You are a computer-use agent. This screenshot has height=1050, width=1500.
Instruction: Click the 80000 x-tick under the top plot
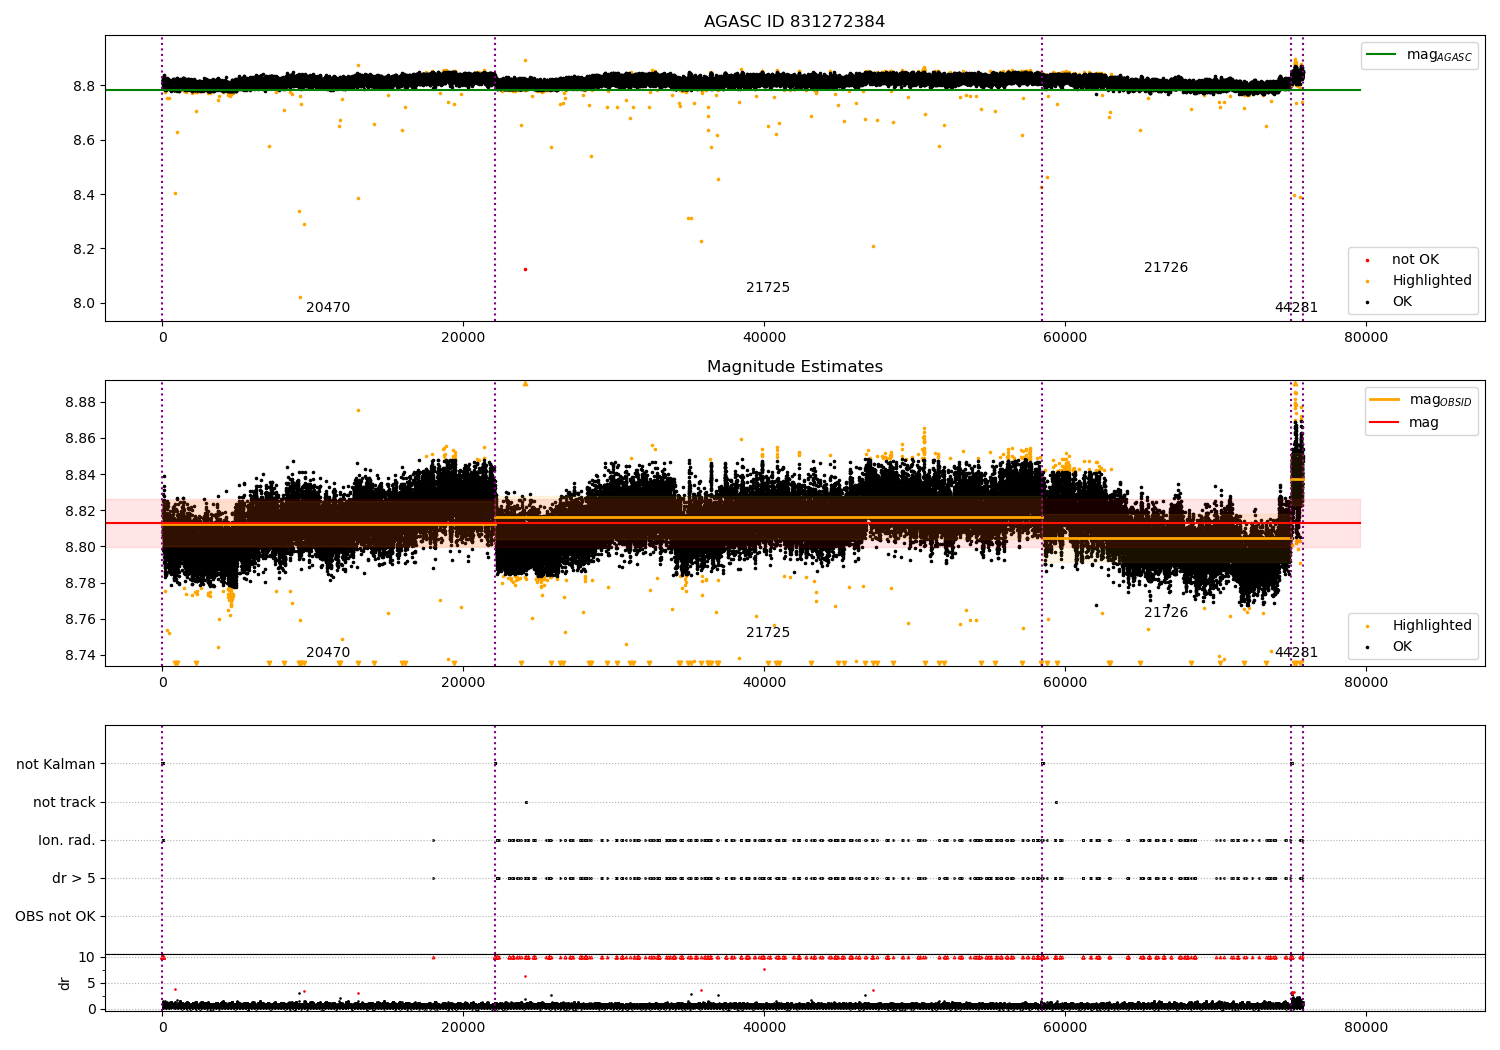pyautogui.click(x=1366, y=337)
